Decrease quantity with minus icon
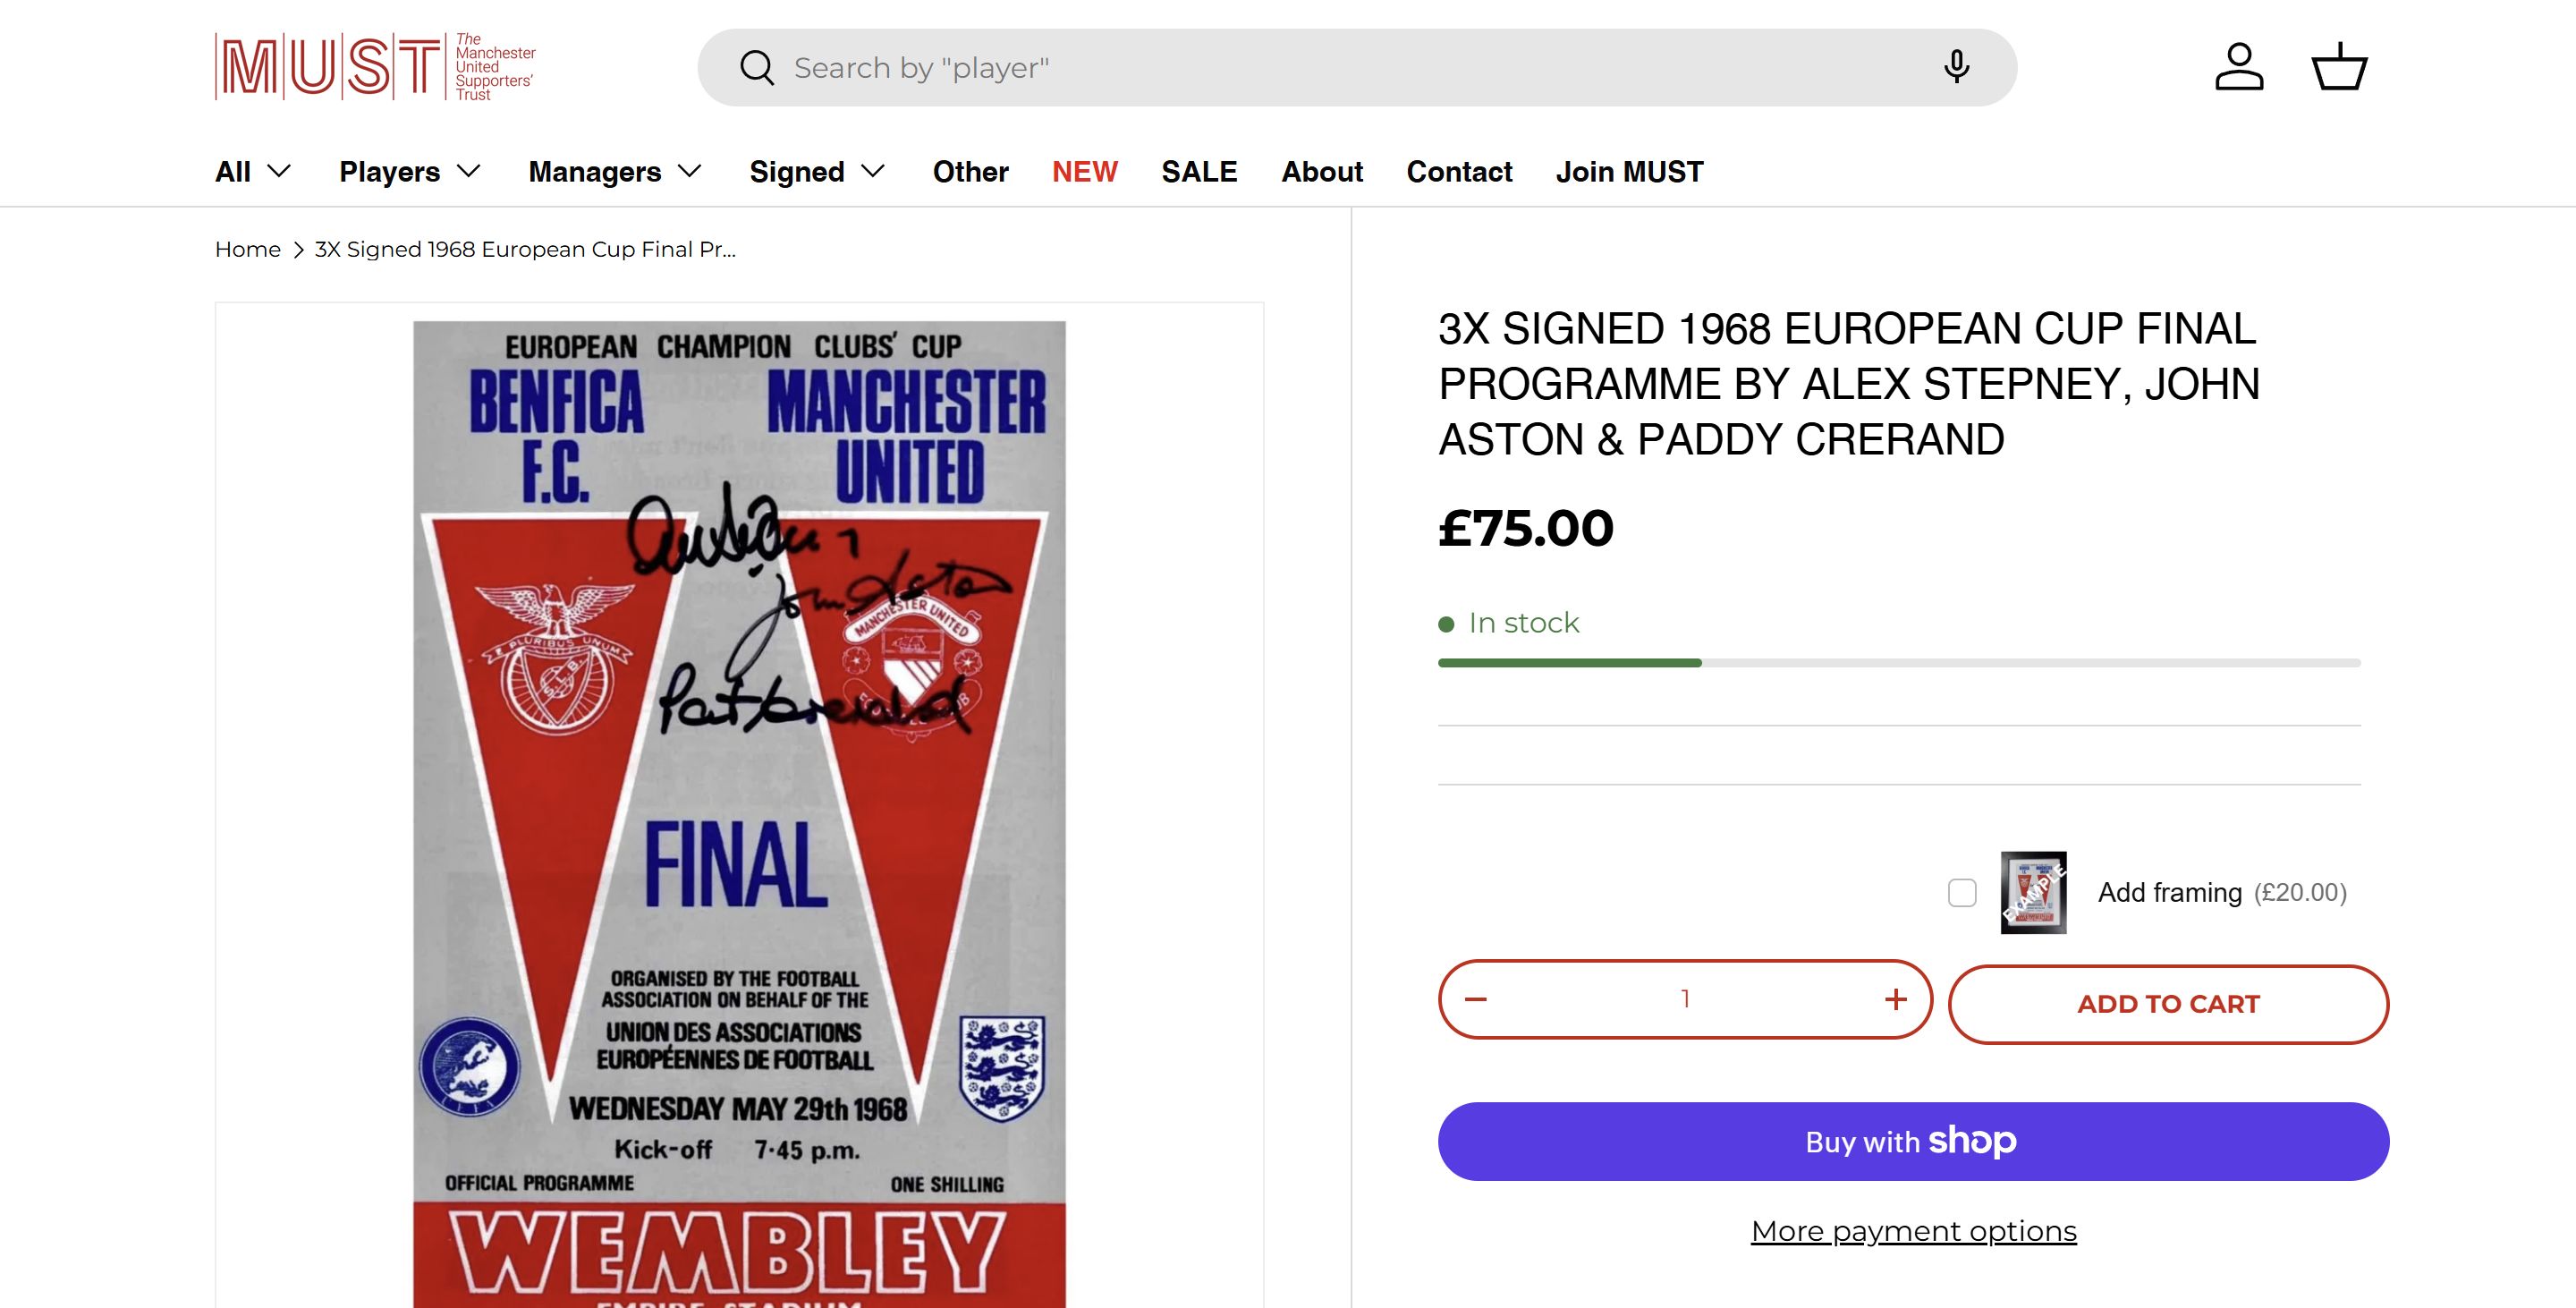 pos(1476,999)
